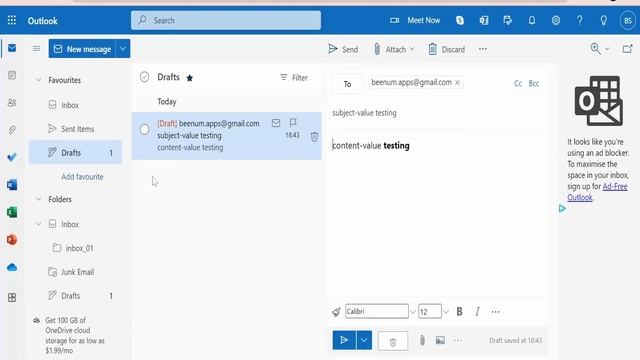Click Add favourite link

coord(82,177)
